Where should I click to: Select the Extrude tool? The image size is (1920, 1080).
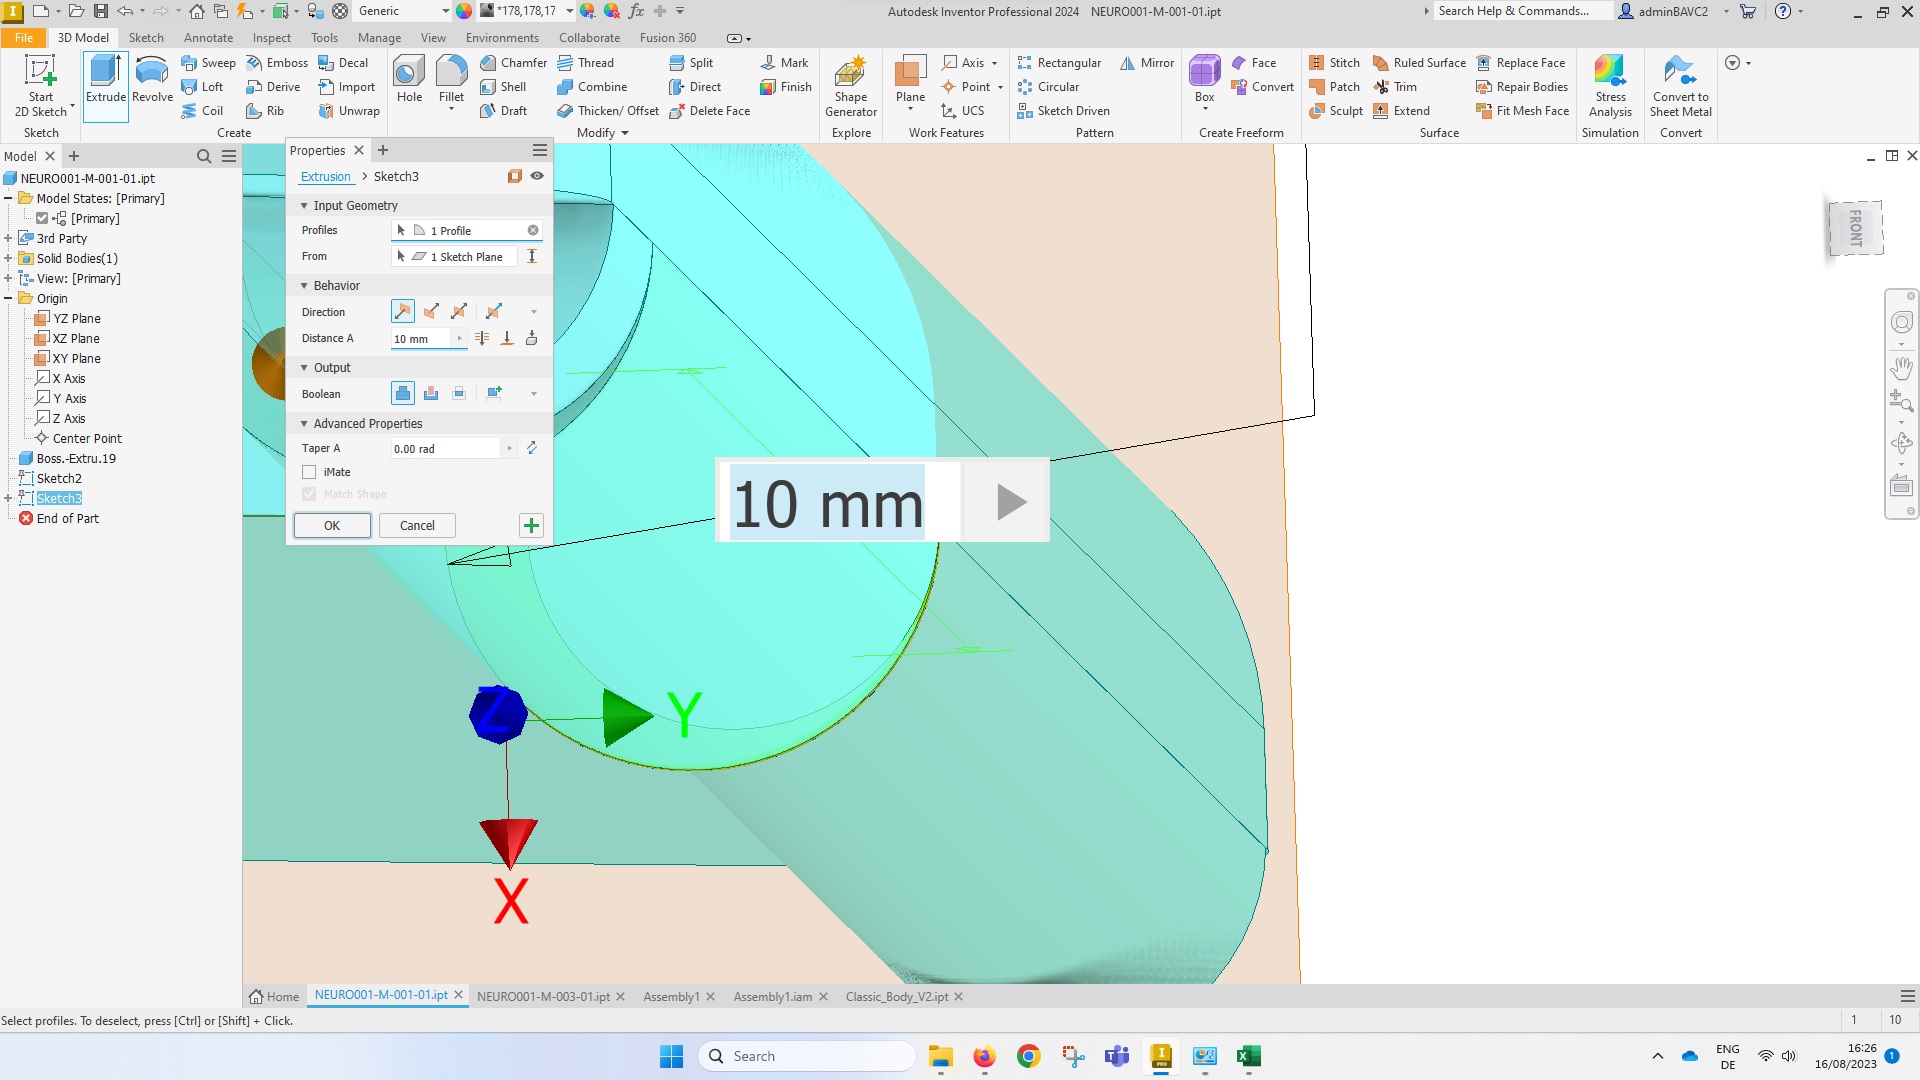(105, 85)
